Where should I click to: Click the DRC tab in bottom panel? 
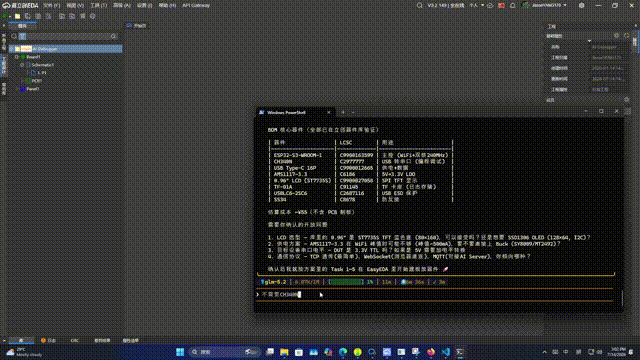(75, 340)
